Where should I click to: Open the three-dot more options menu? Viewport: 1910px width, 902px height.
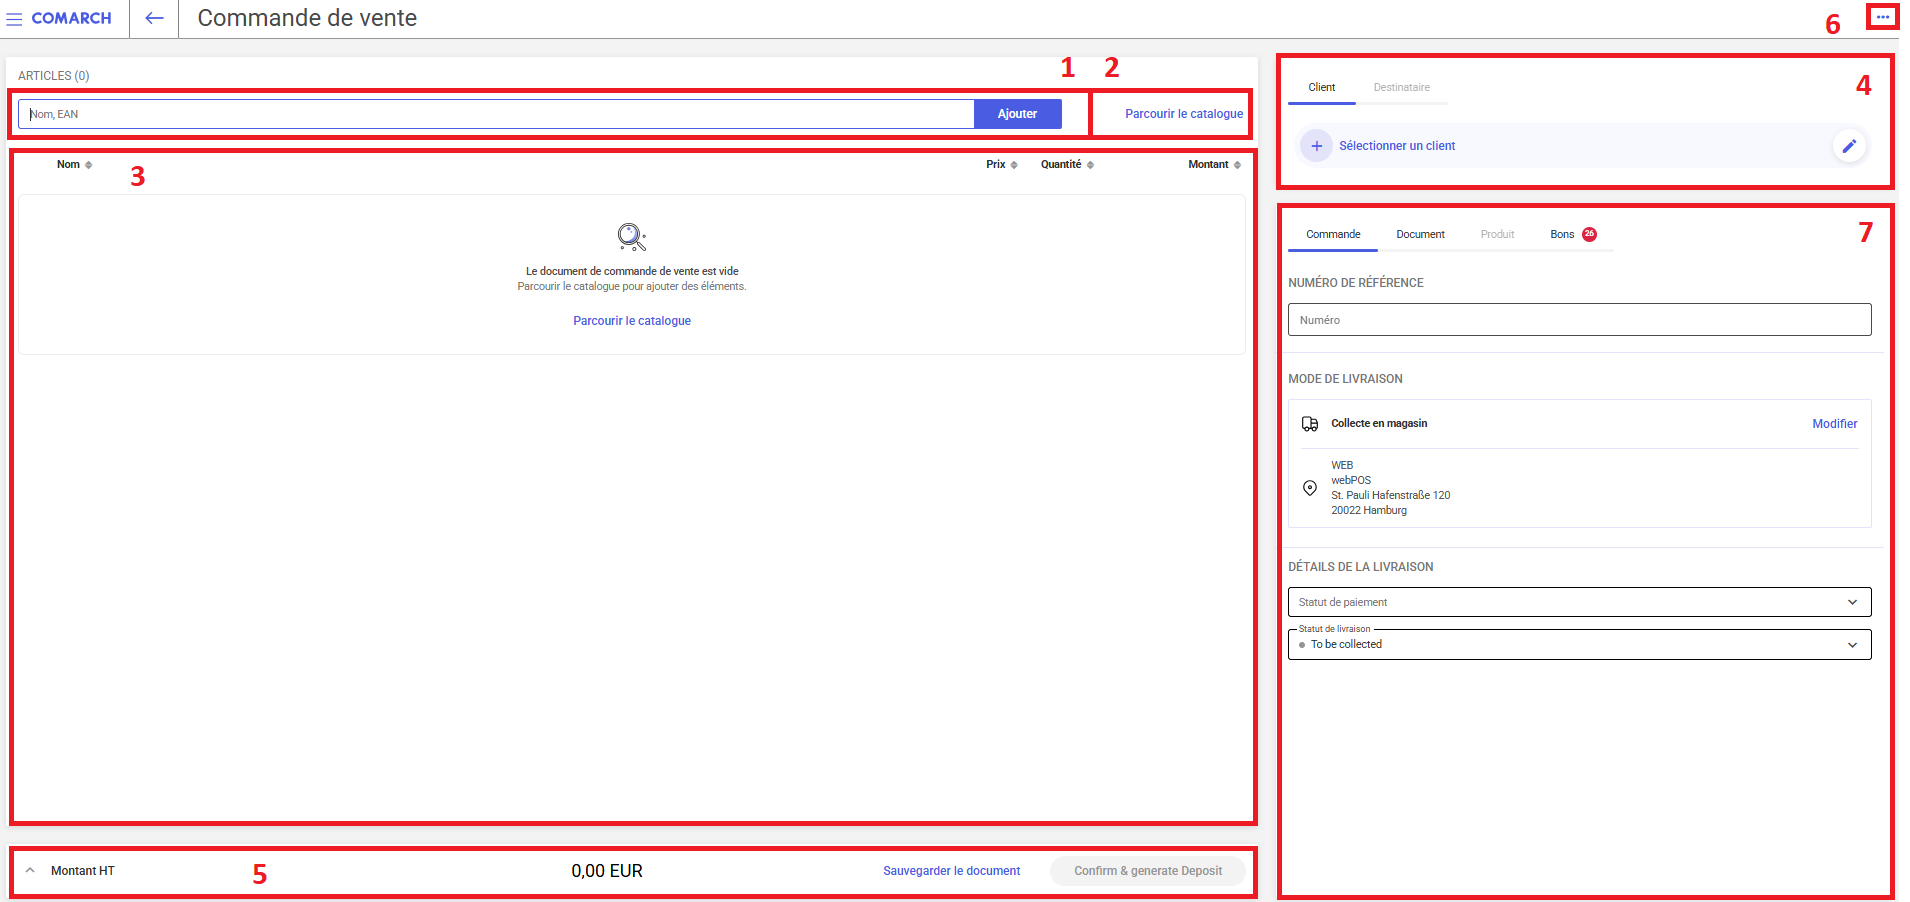pyautogui.click(x=1882, y=17)
